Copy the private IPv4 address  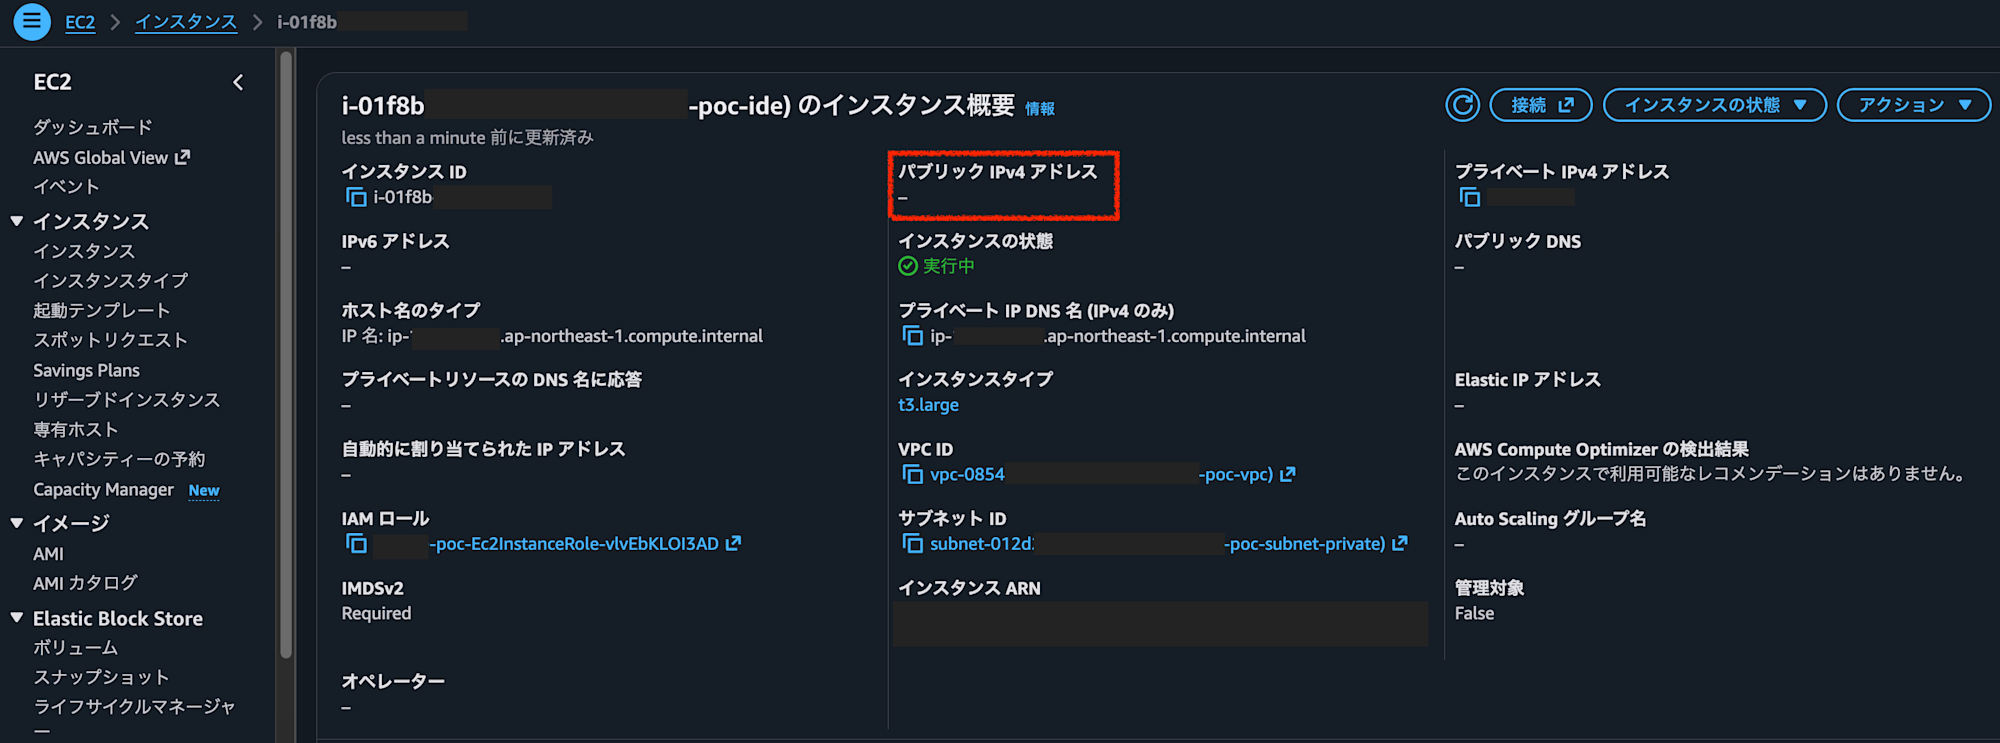[1469, 197]
